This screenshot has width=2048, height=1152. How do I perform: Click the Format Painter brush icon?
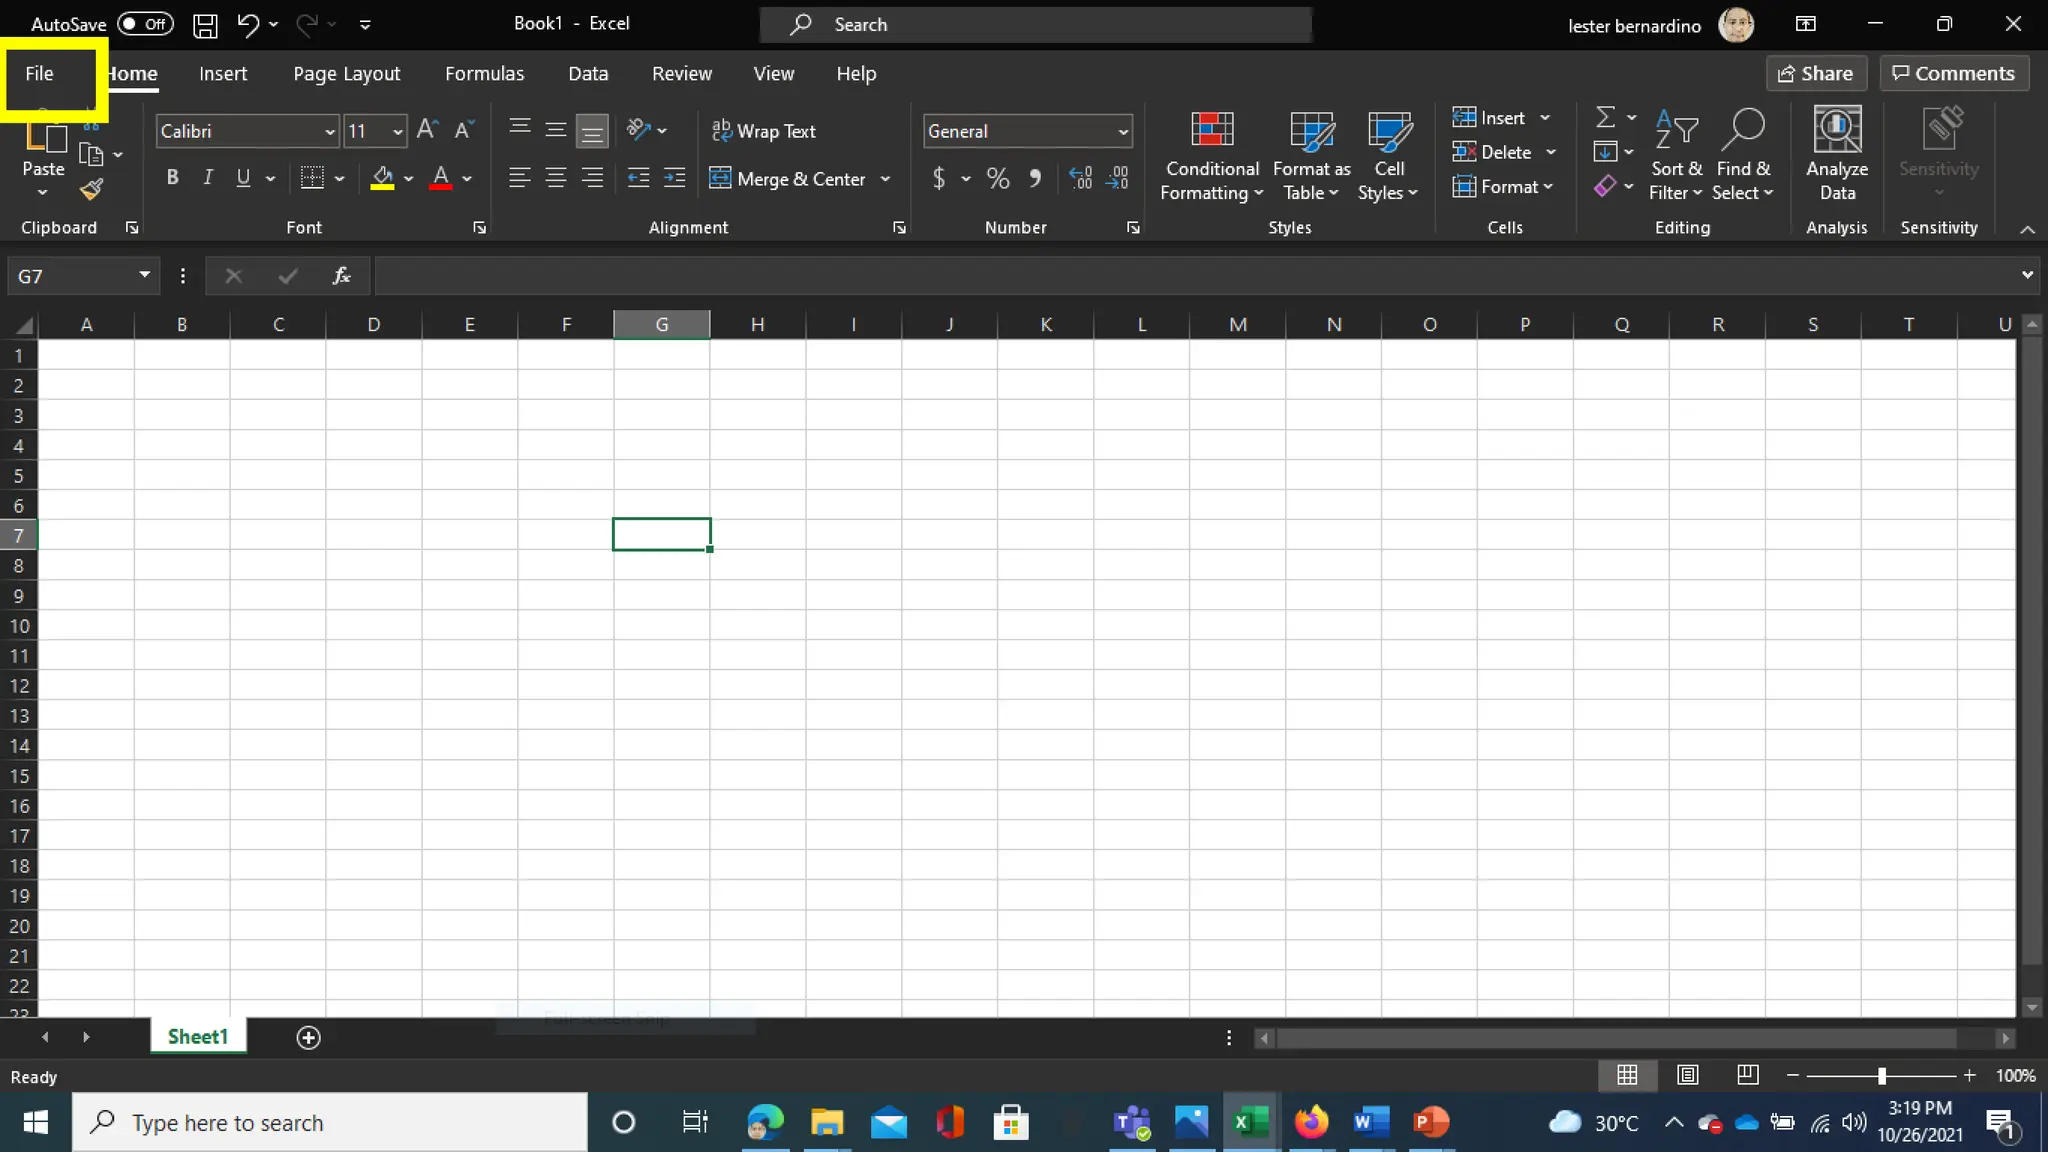(x=92, y=188)
